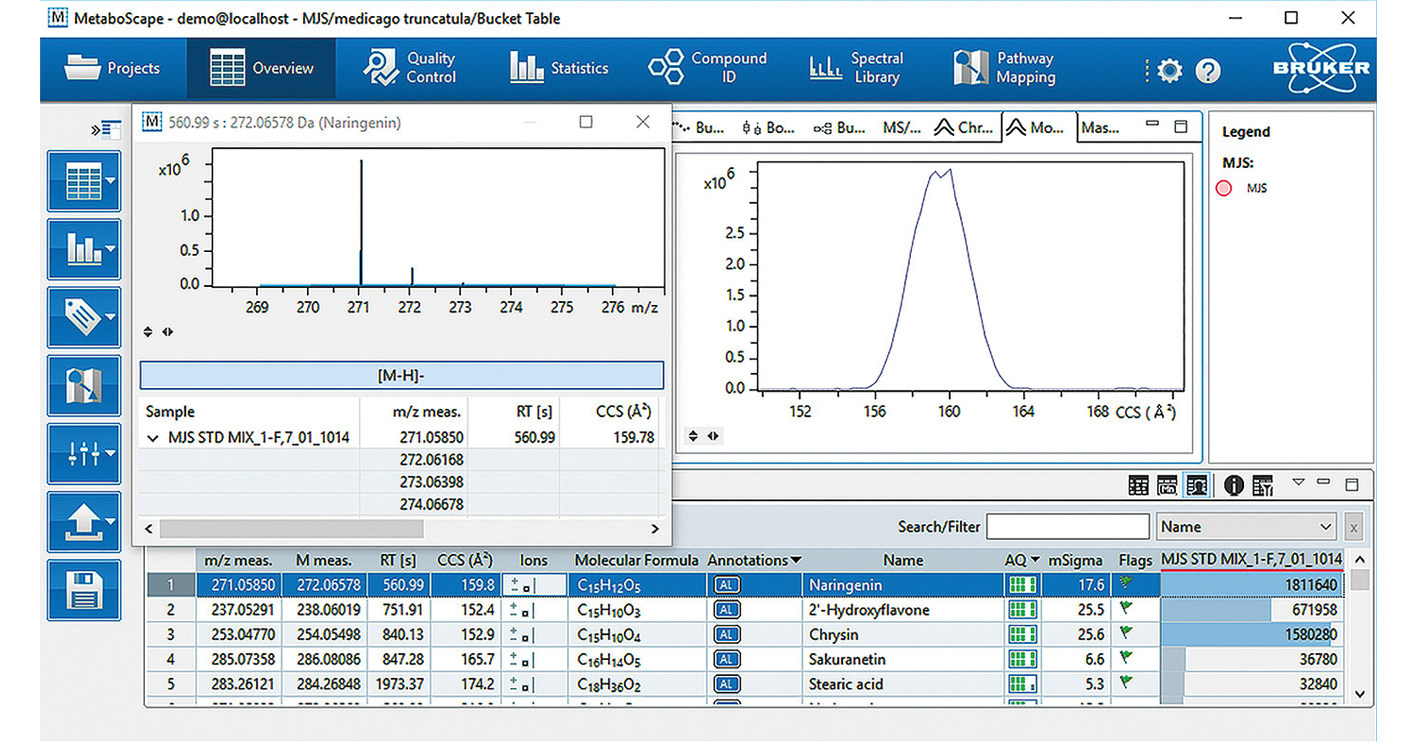Image resolution: width=1417 pixels, height=742 pixels.
Task: Switch to the Bu... tab left of MS/...
Action: tap(838, 128)
